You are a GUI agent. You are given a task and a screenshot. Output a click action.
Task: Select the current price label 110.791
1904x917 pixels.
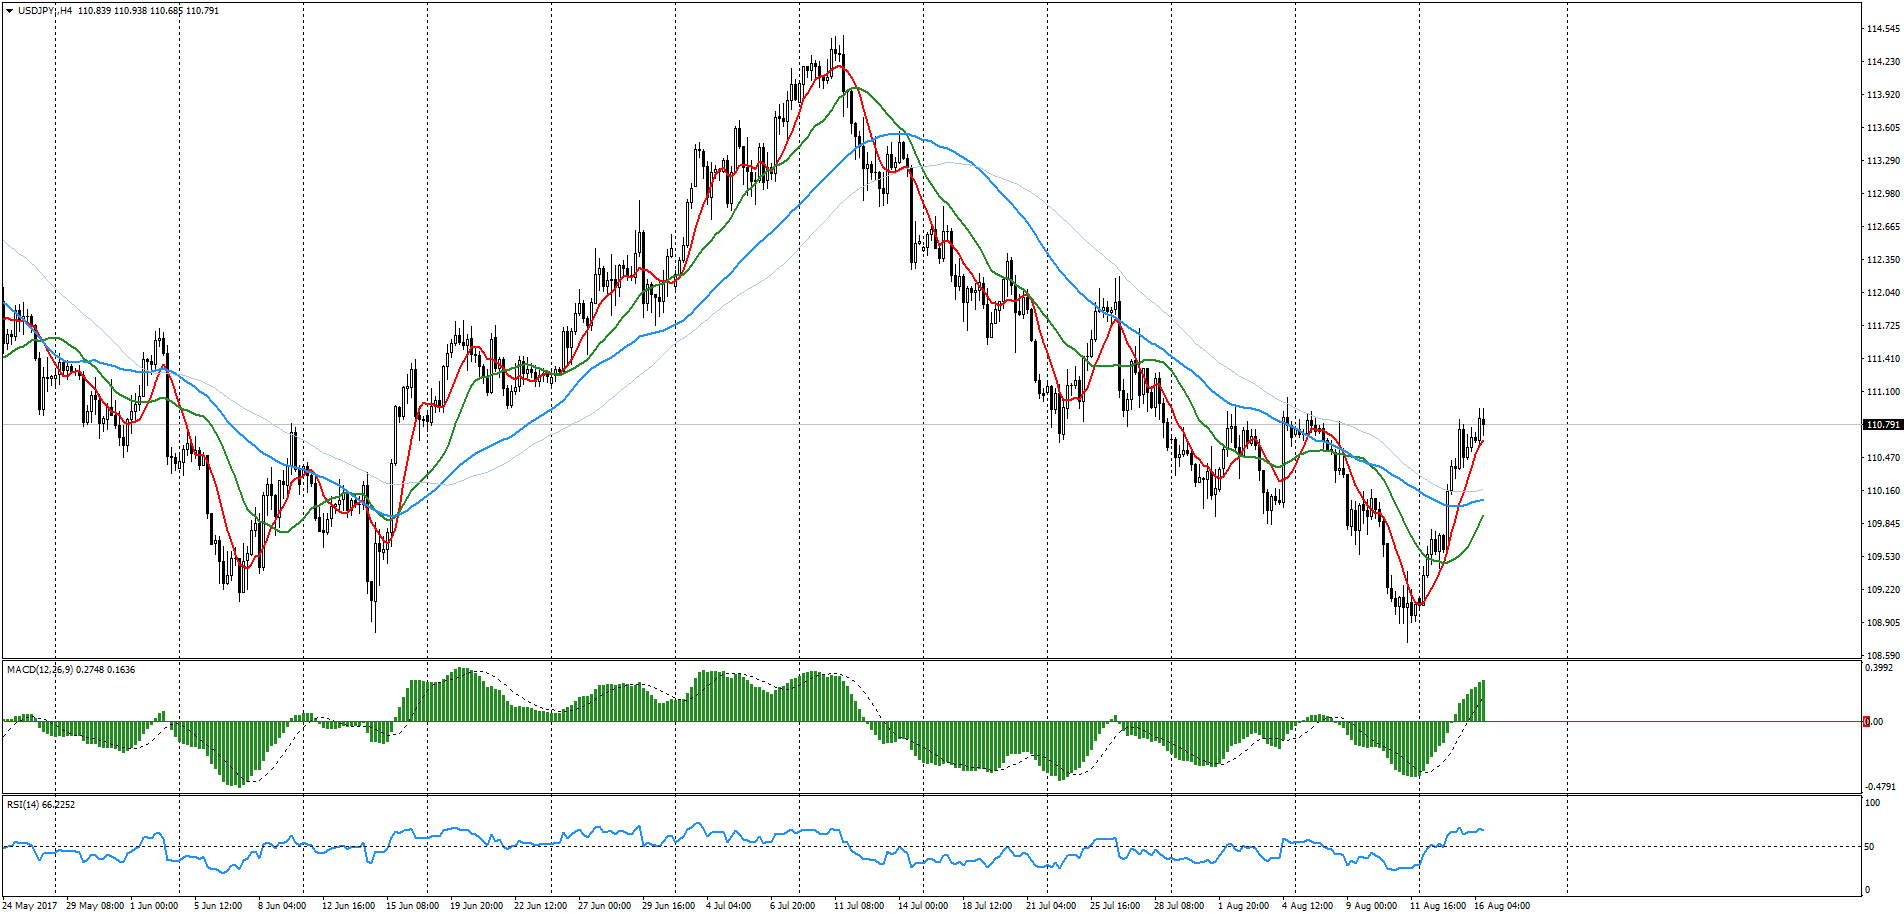click(x=1882, y=425)
